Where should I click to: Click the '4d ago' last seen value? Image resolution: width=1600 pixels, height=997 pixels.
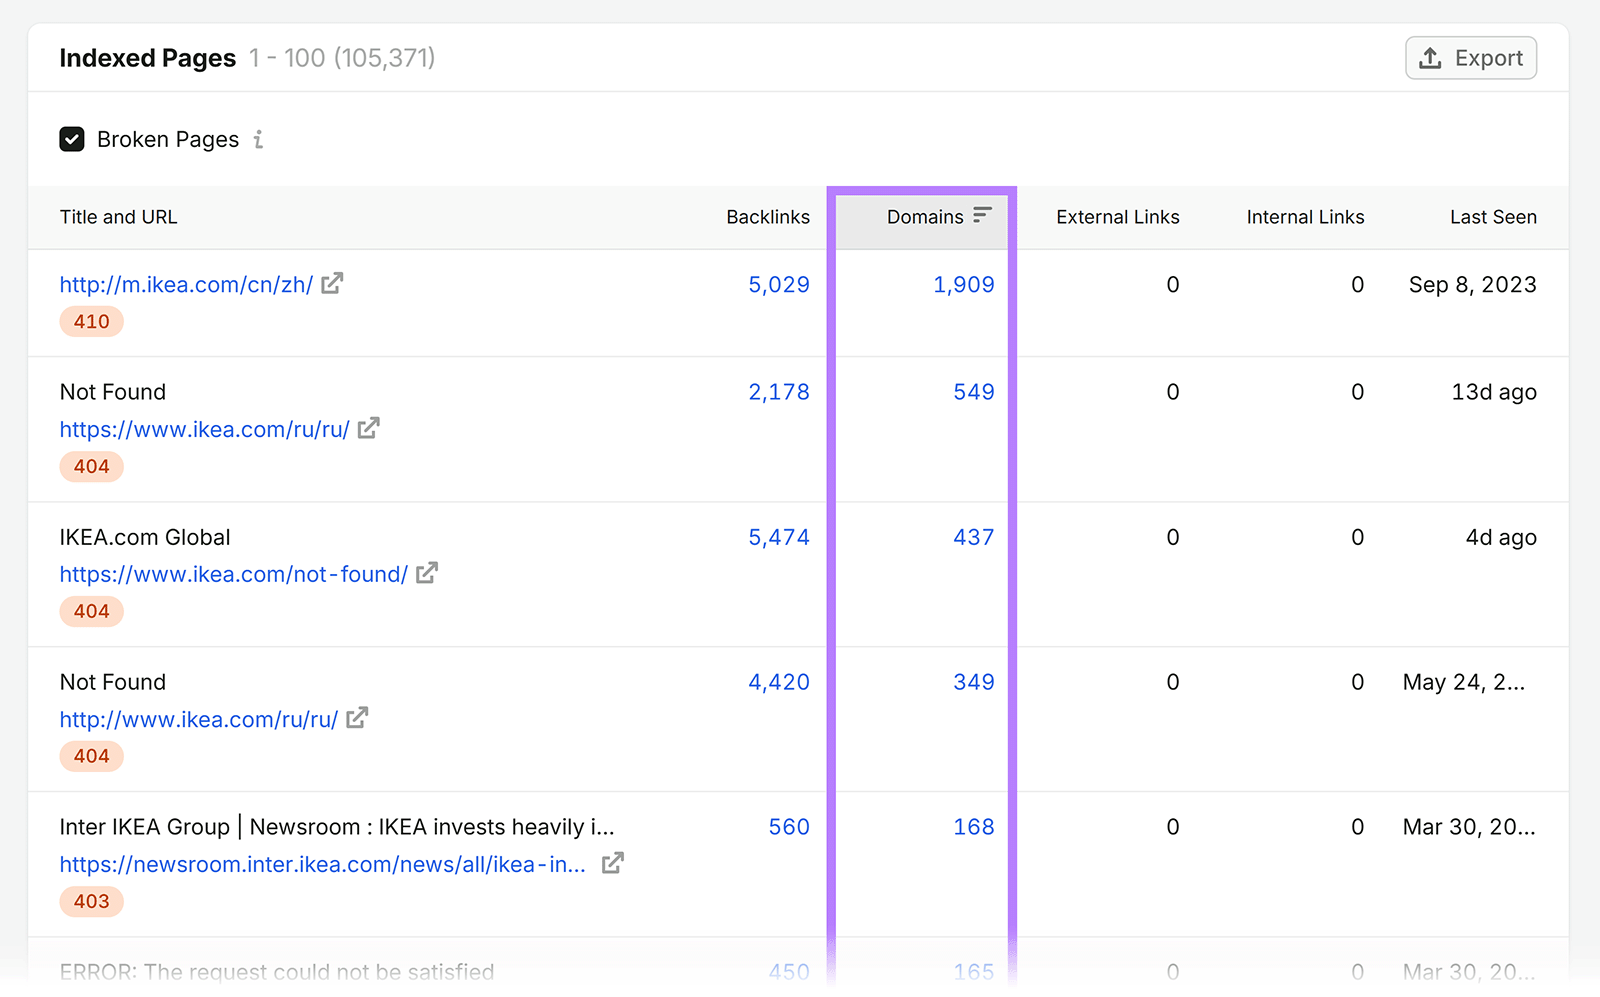pyautogui.click(x=1501, y=537)
